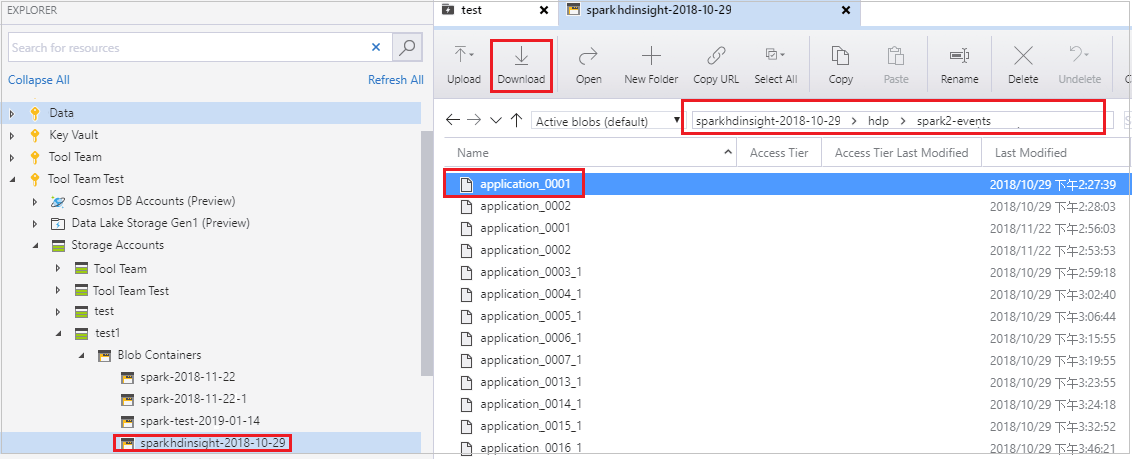This screenshot has width=1132, height=459.
Task: Go up one folder with the up arrow
Action: point(516,121)
